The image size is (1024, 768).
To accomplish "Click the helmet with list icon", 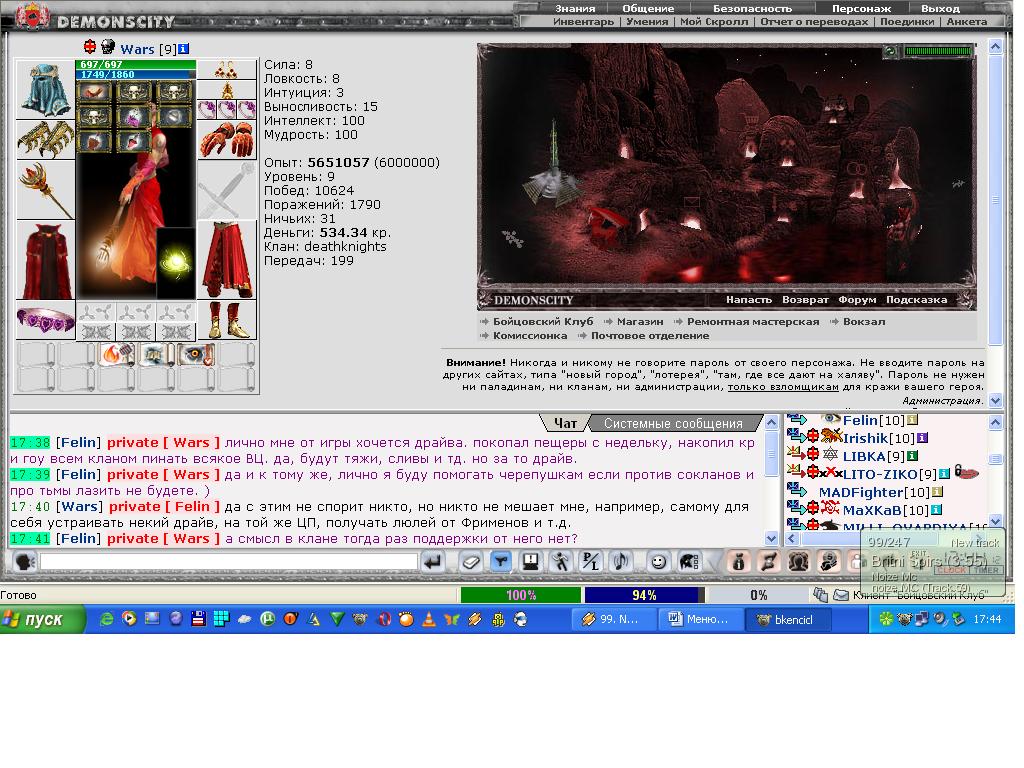I will tap(689, 562).
